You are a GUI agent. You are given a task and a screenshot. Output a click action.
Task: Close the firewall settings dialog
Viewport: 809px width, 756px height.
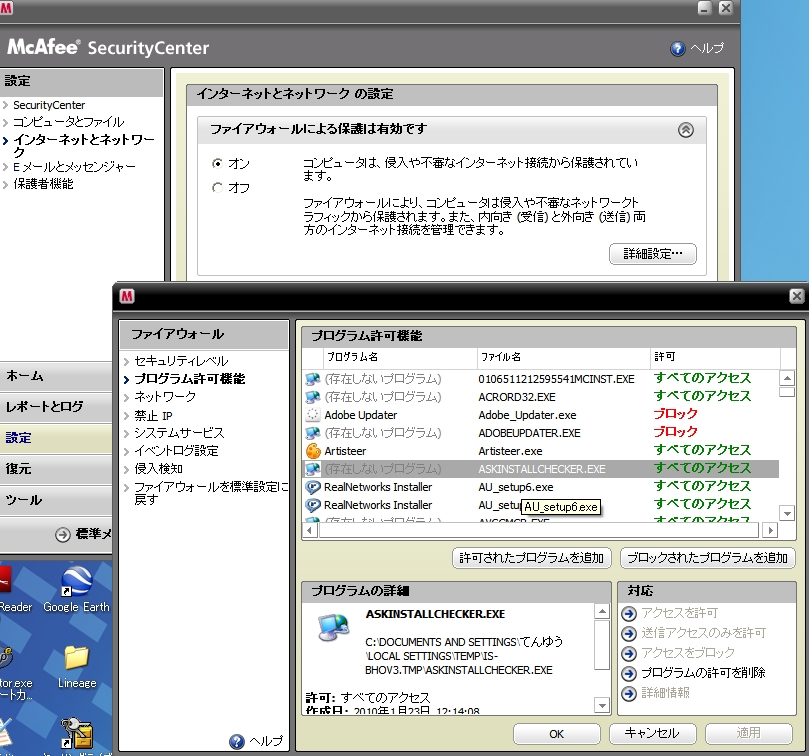(x=797, y=296)
